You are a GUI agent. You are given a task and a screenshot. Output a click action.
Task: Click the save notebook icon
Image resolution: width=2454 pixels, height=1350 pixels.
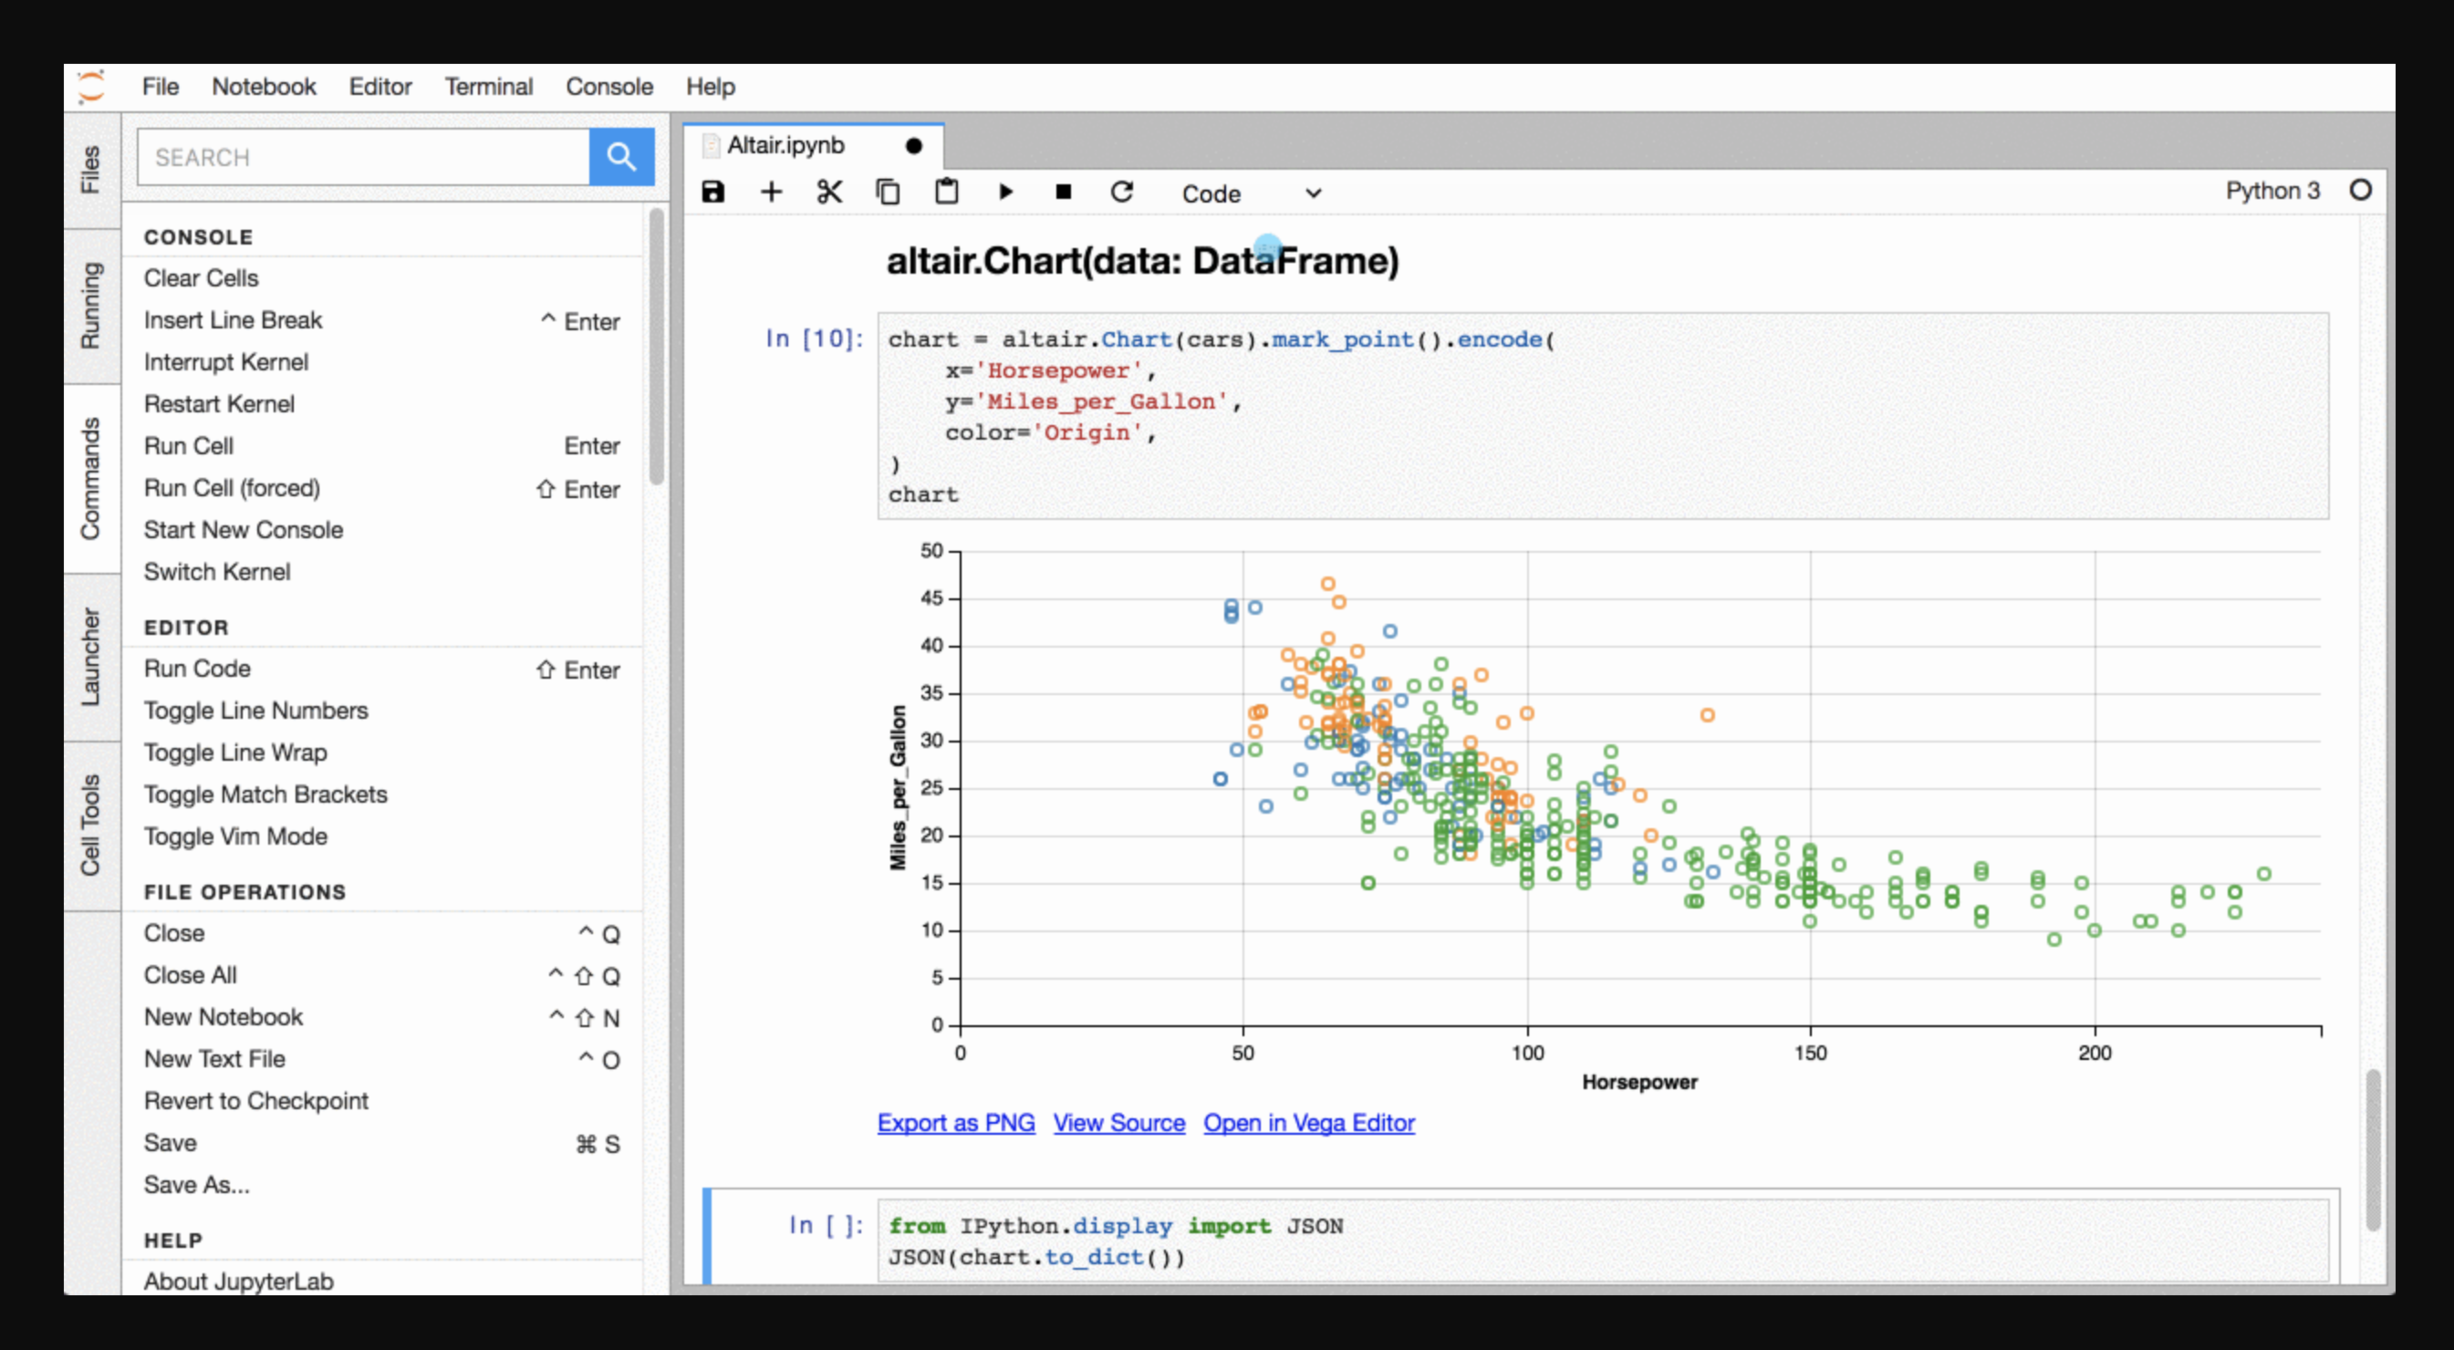click(x=712, y=192)
